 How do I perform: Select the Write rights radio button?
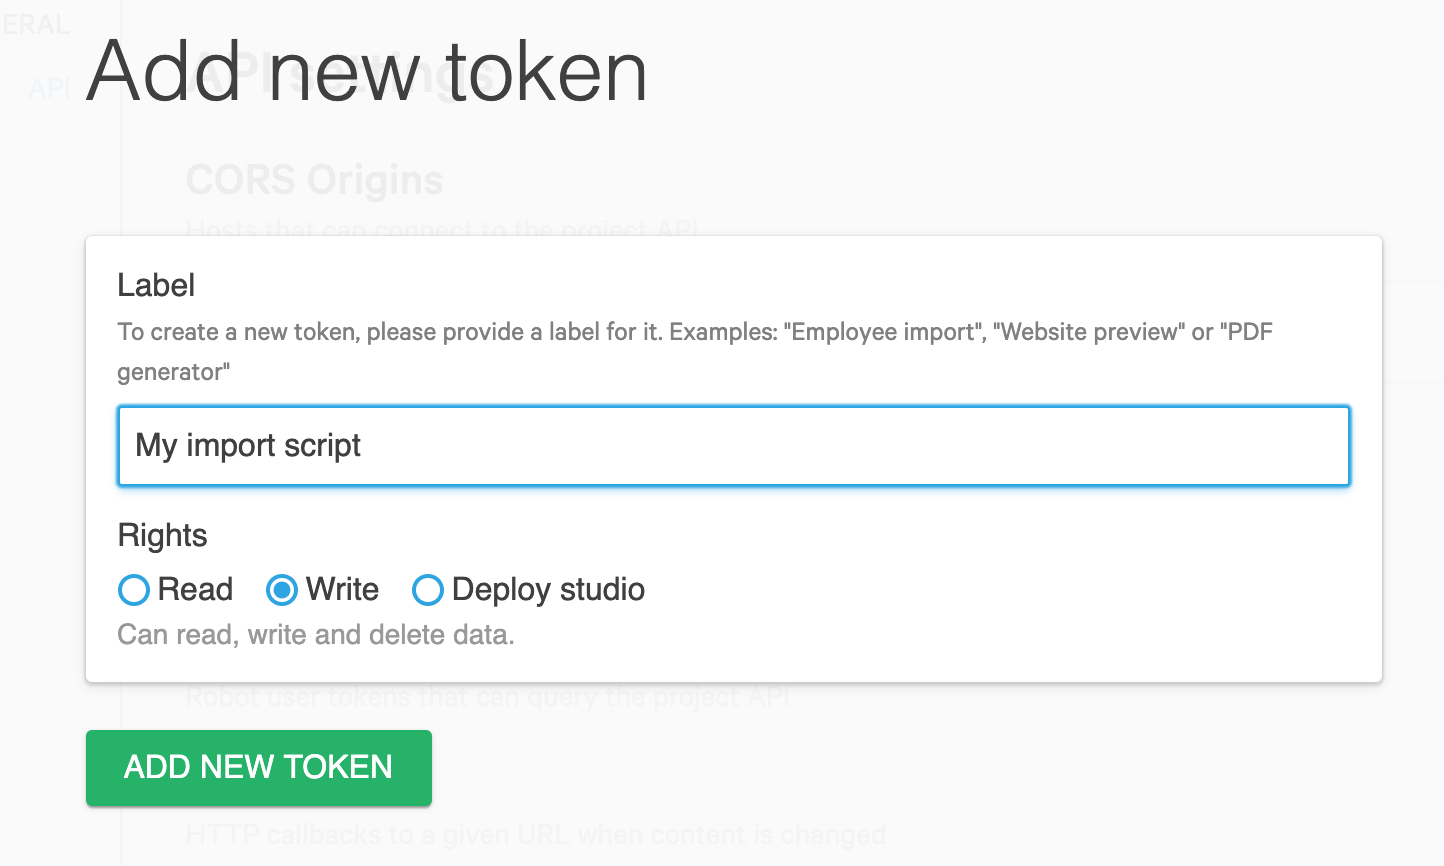pos(281,590)
